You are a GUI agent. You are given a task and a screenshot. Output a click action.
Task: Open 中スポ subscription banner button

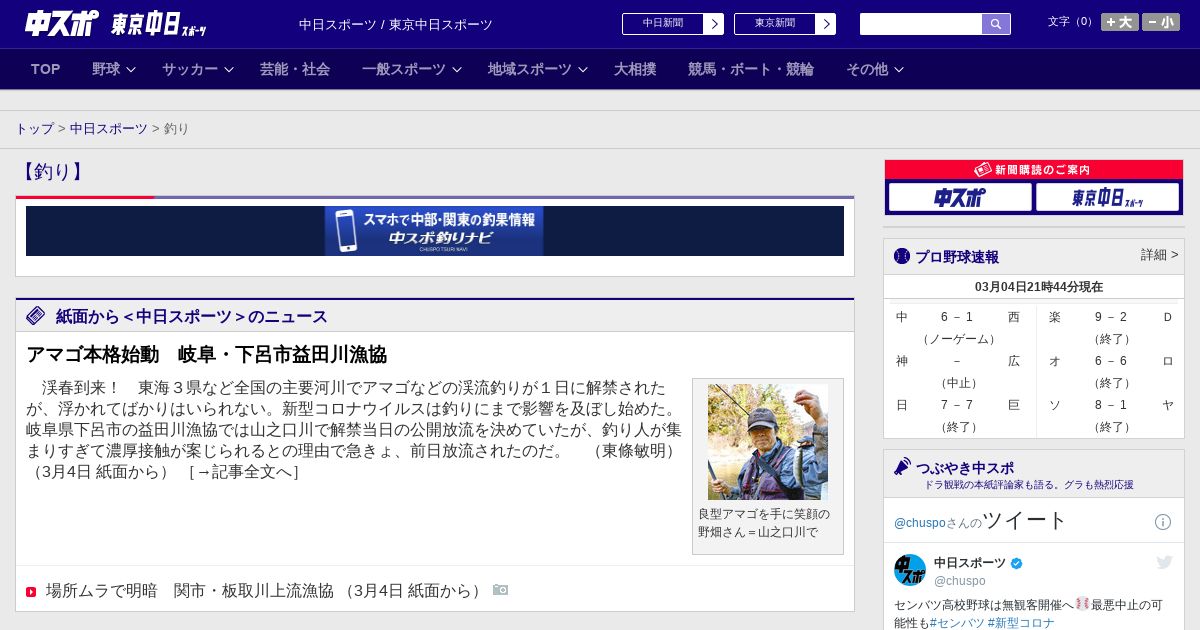(960, 198)
